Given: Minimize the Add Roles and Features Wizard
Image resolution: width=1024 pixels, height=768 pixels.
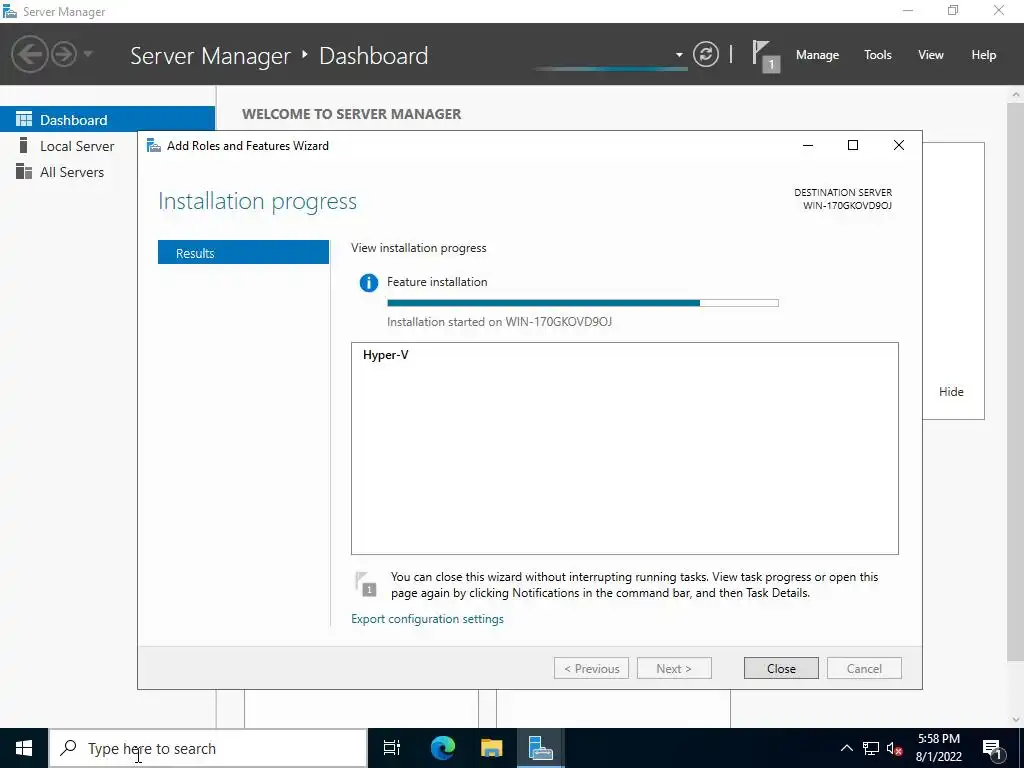Looking at the screenshot, I should pos(808,145).
